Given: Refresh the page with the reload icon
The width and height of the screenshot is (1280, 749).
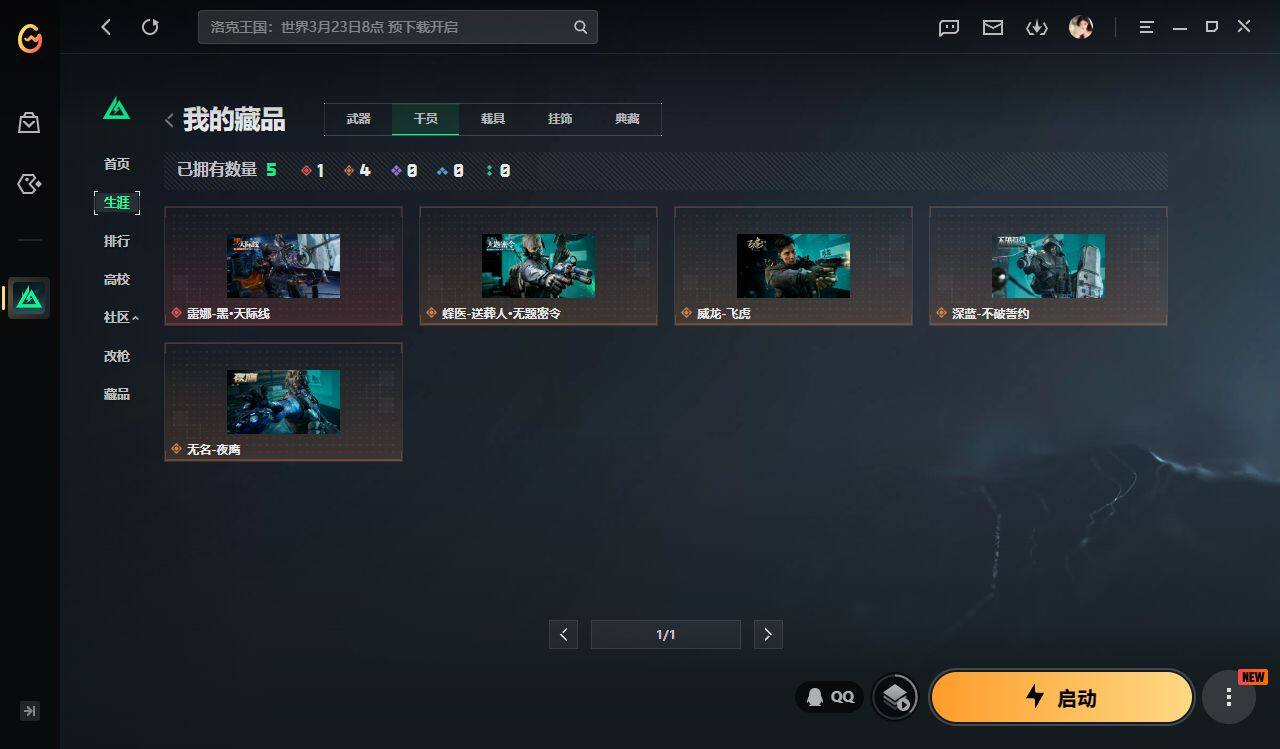Looking at the screenshot, I should click(150, 27).
